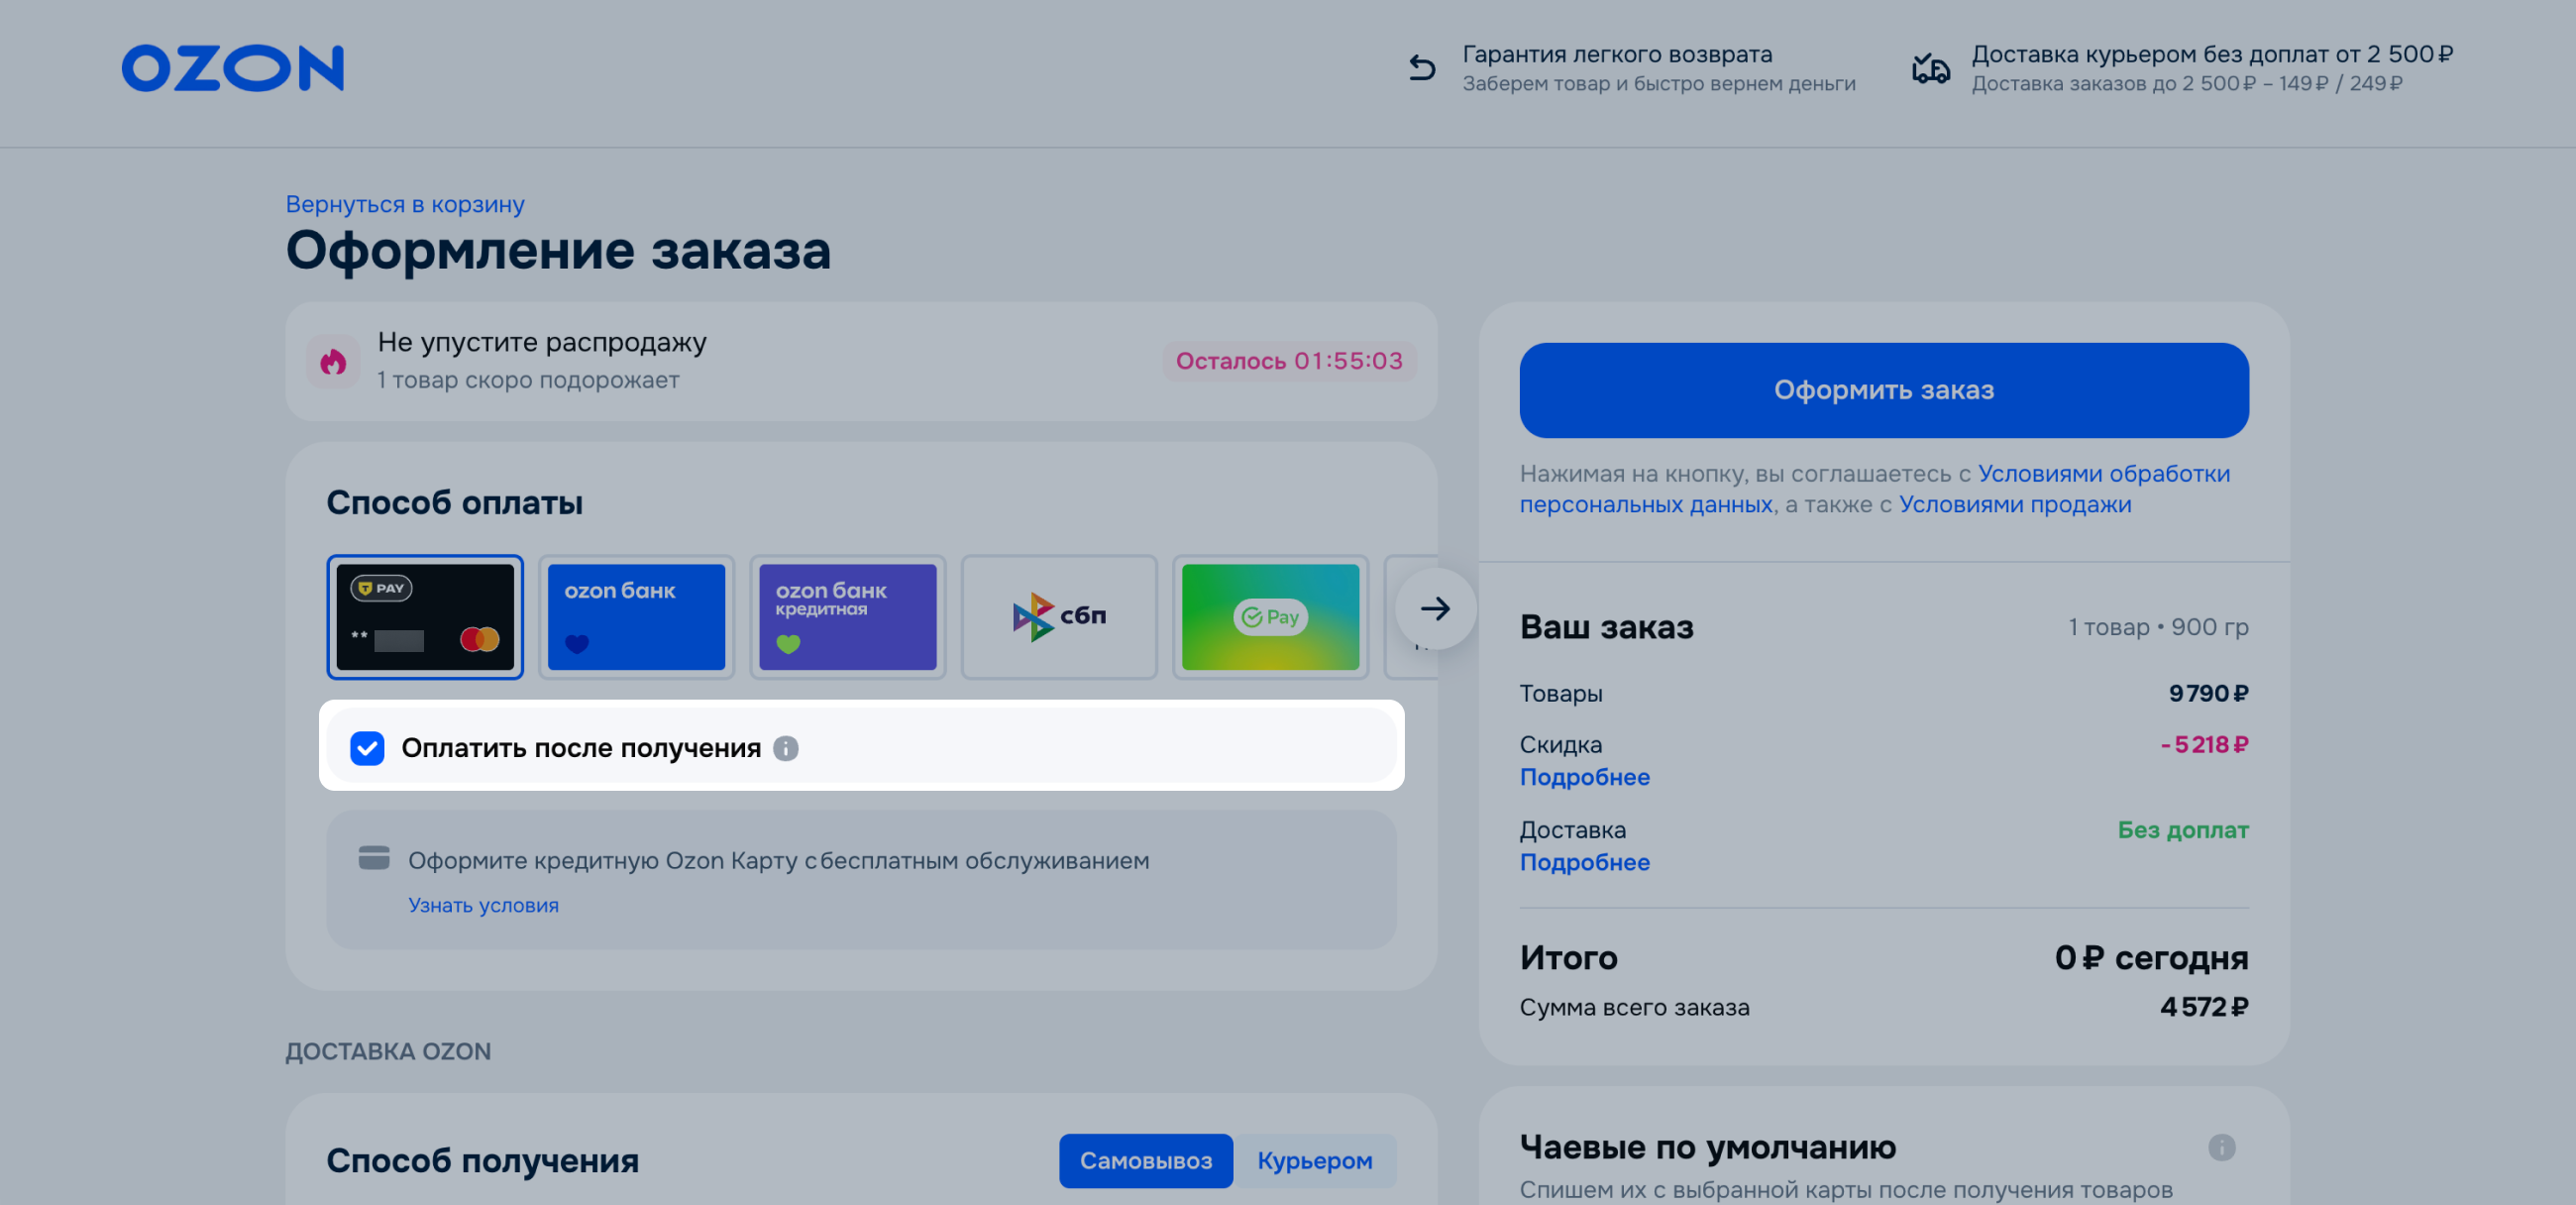Choose the blue ozon банк card

click(x=636, y=616)
